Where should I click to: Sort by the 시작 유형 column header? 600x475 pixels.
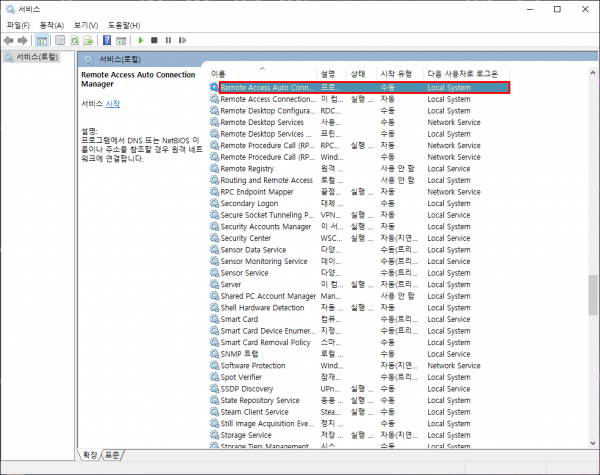click(397, 74)
